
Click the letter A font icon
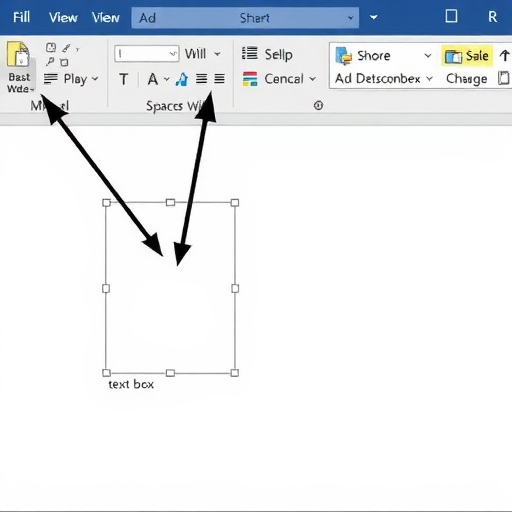point(153,79)
